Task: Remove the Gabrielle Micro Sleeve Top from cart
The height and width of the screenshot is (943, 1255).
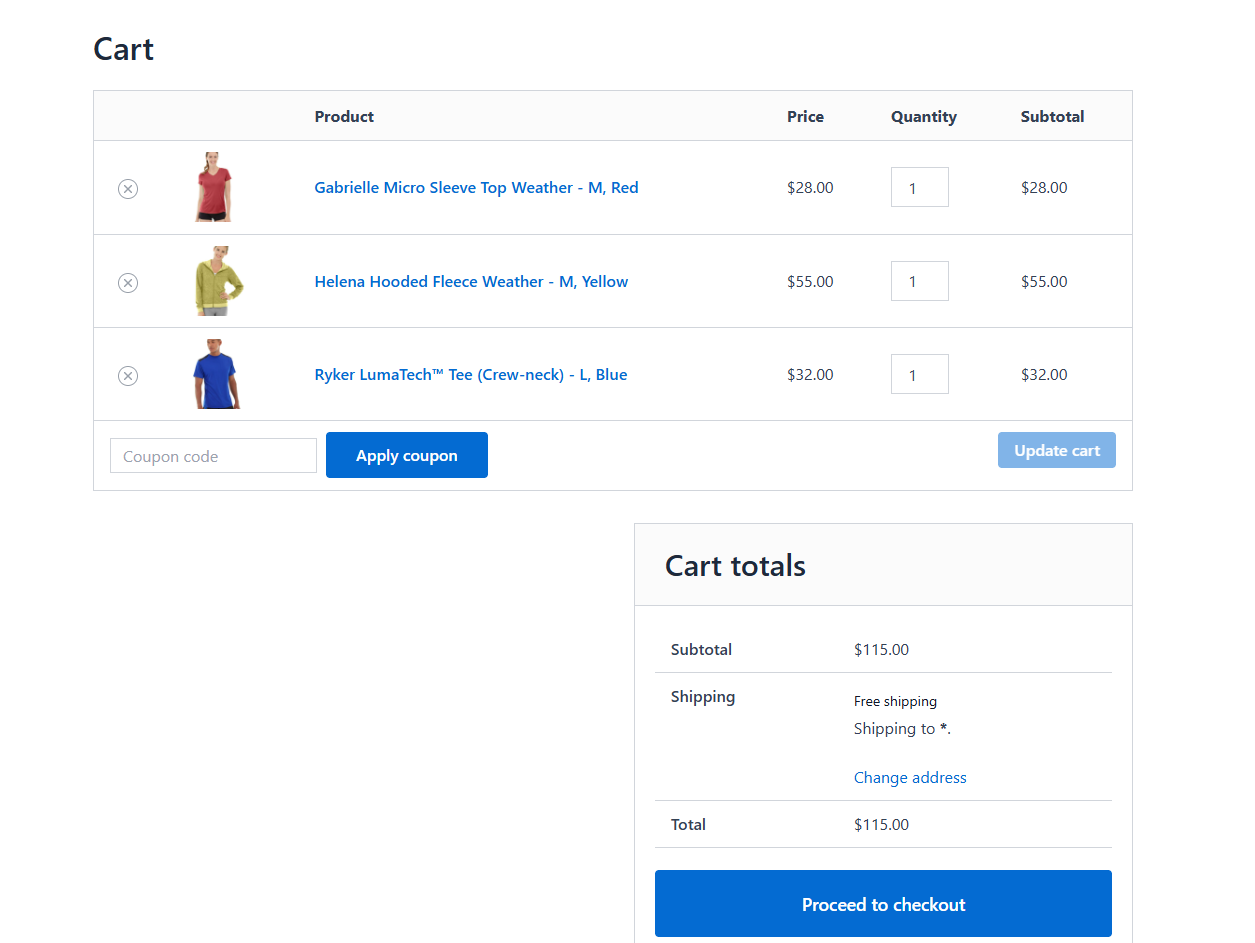Action: [x=127, y=188]
